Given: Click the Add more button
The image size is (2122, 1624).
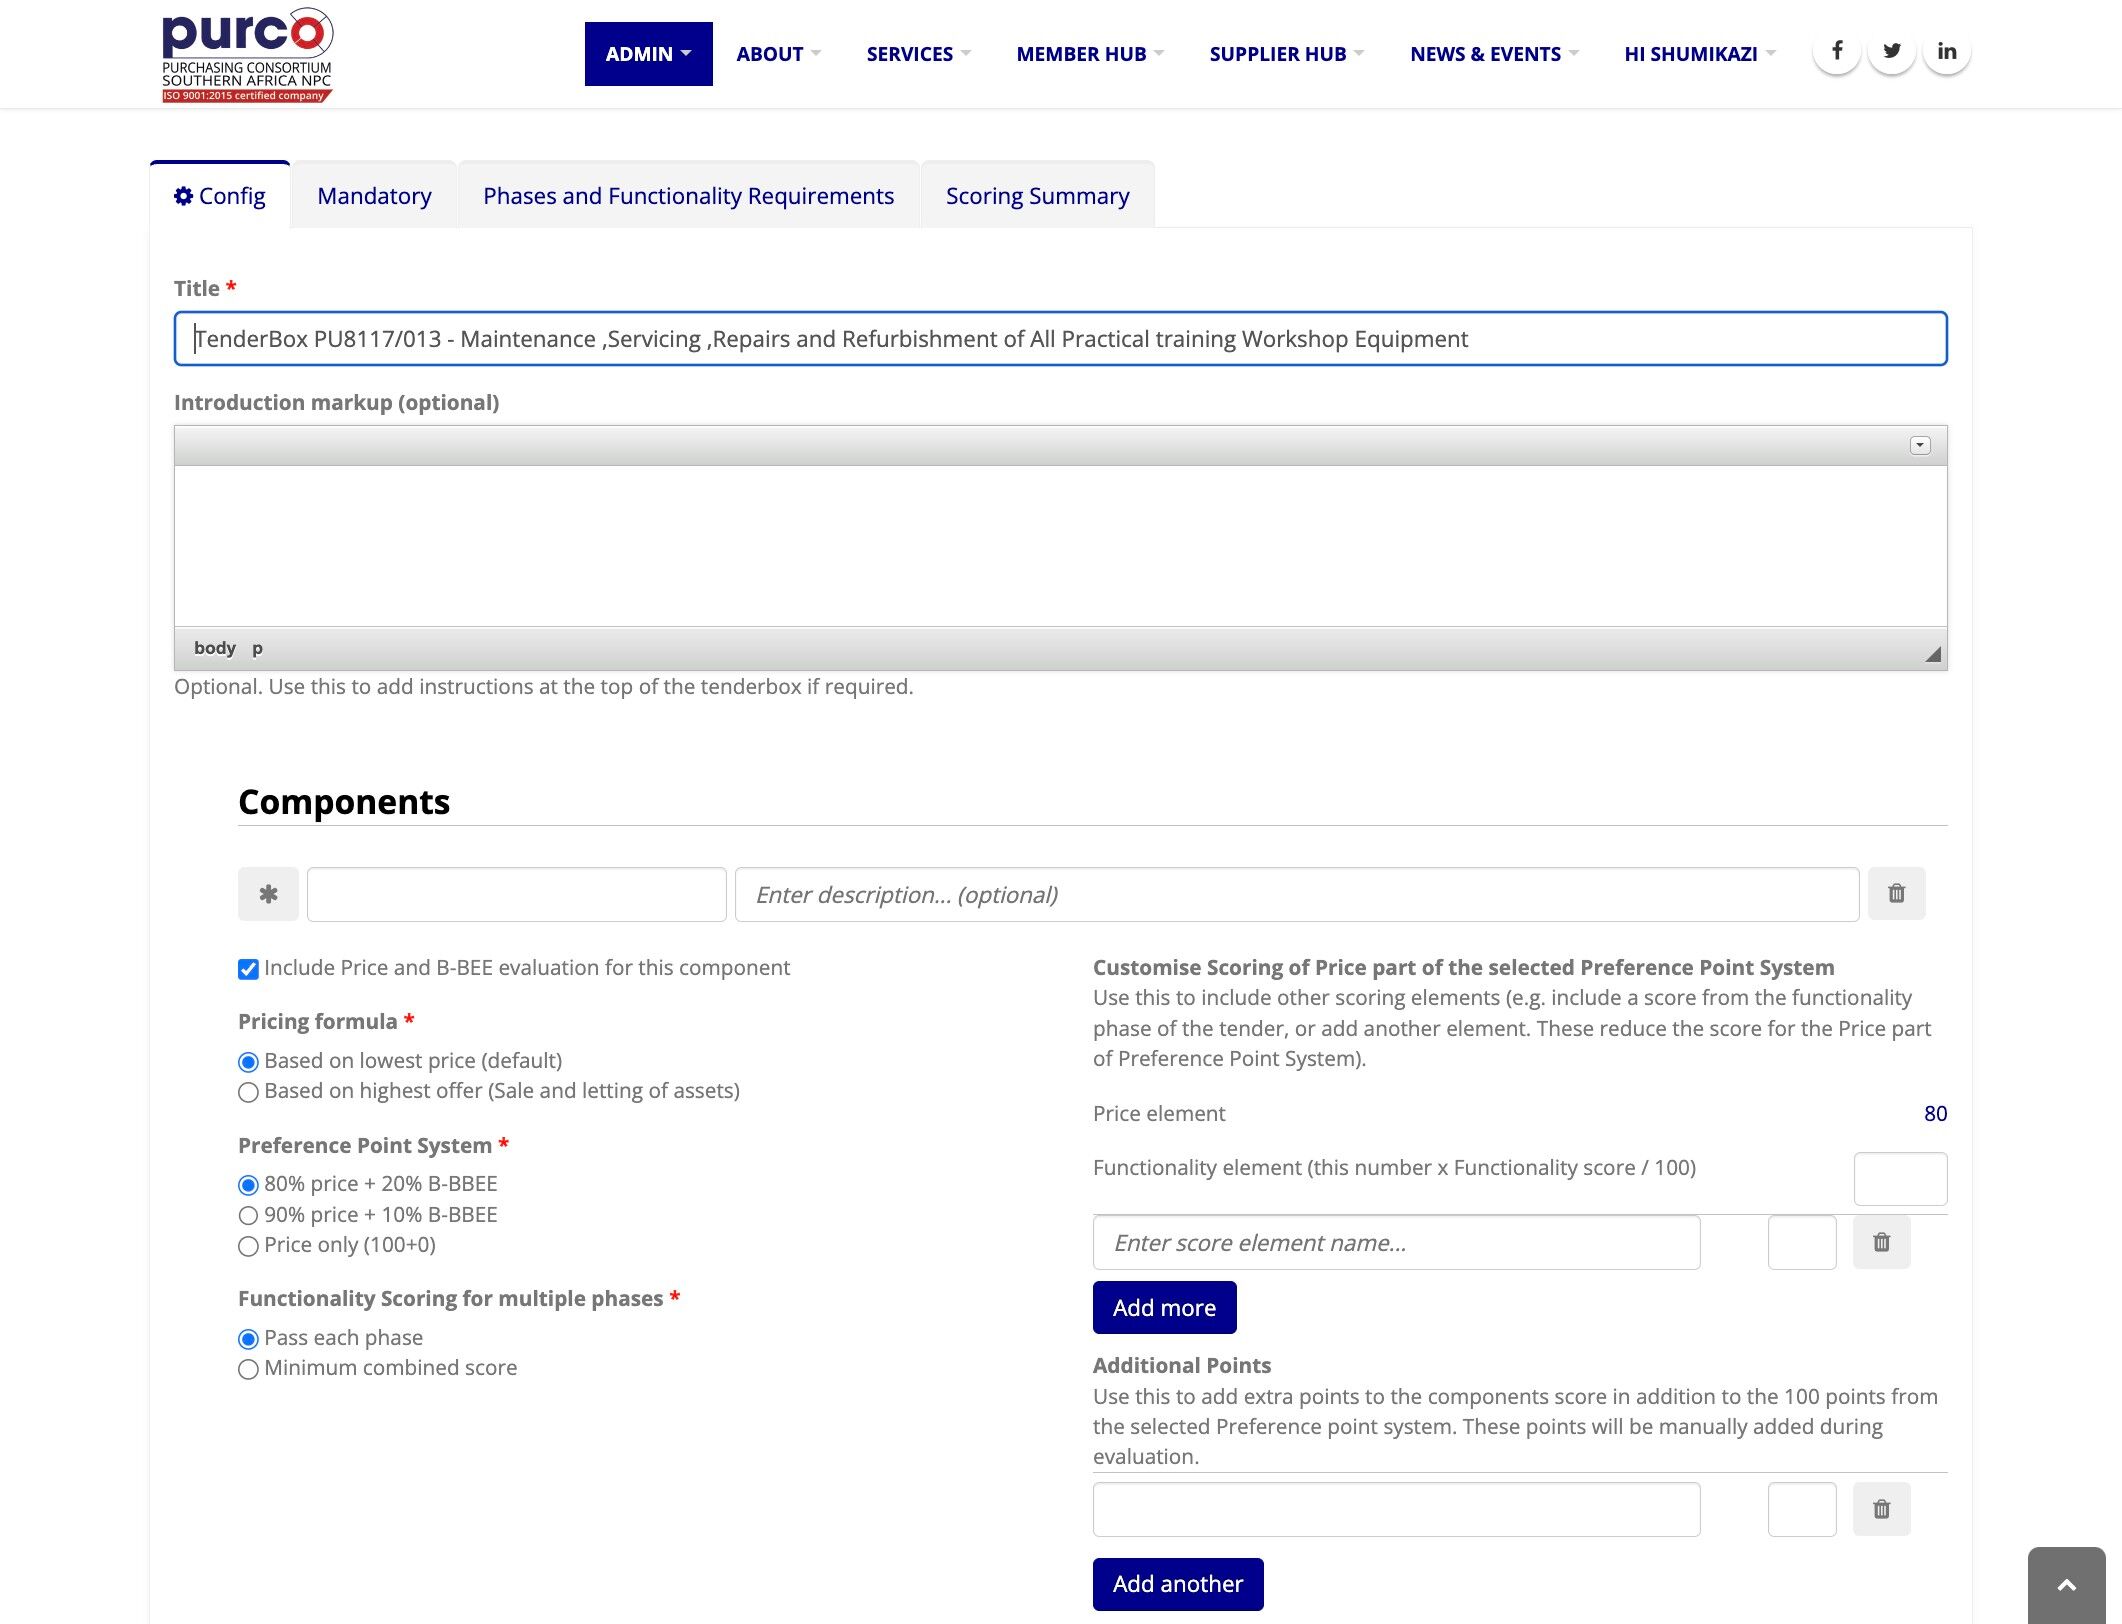Looking at the screenshot, I should pos(1164,1307).
